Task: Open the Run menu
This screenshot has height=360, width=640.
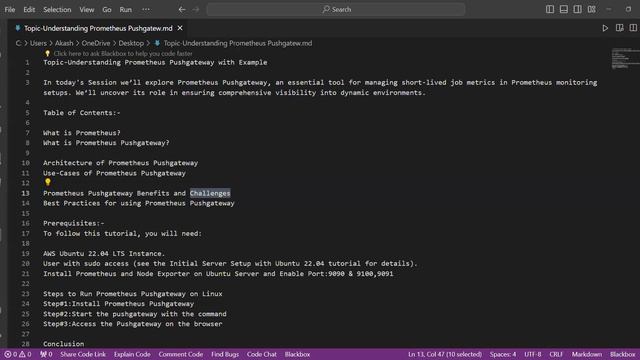Action: click(x=126, y=9)
